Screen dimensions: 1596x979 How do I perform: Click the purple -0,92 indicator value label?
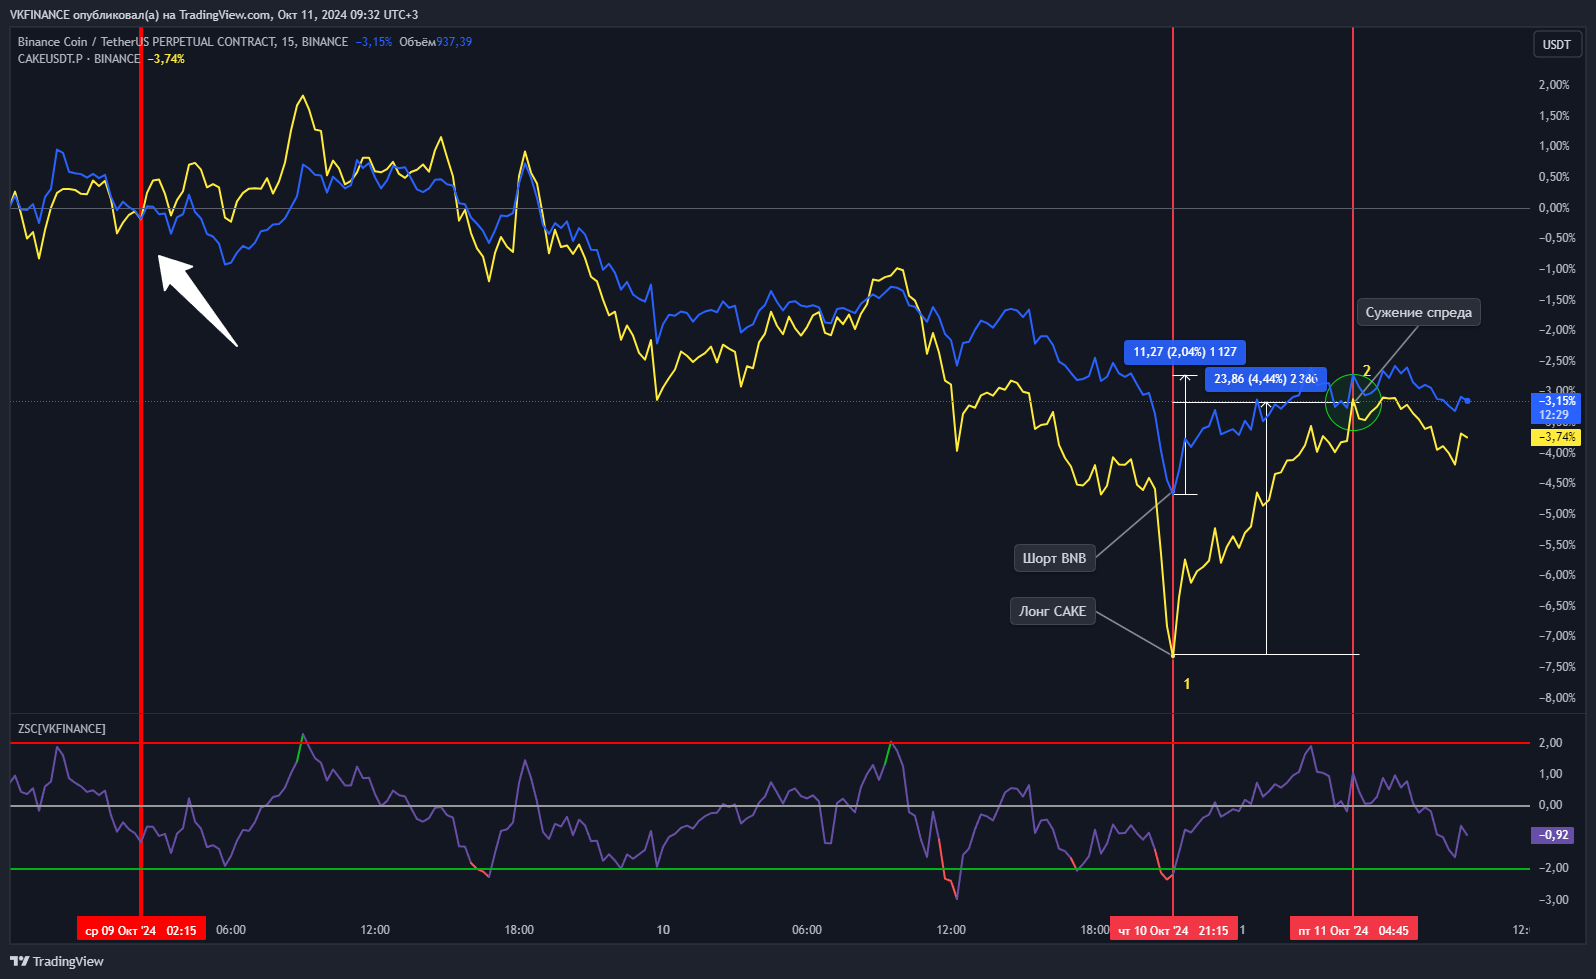point(1553,835)
